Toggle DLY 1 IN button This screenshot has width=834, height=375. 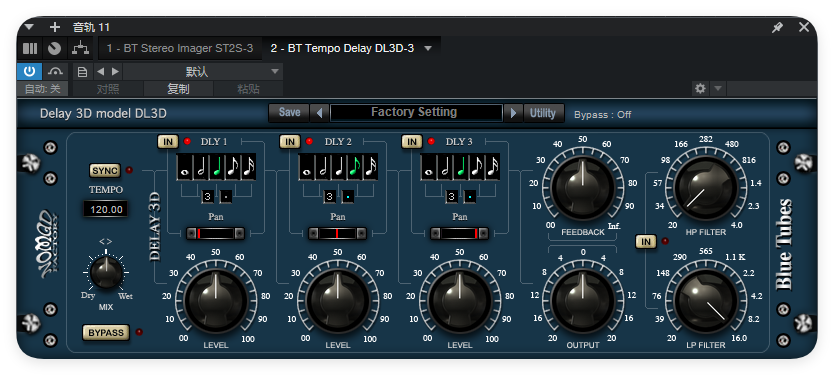[168, 141]
